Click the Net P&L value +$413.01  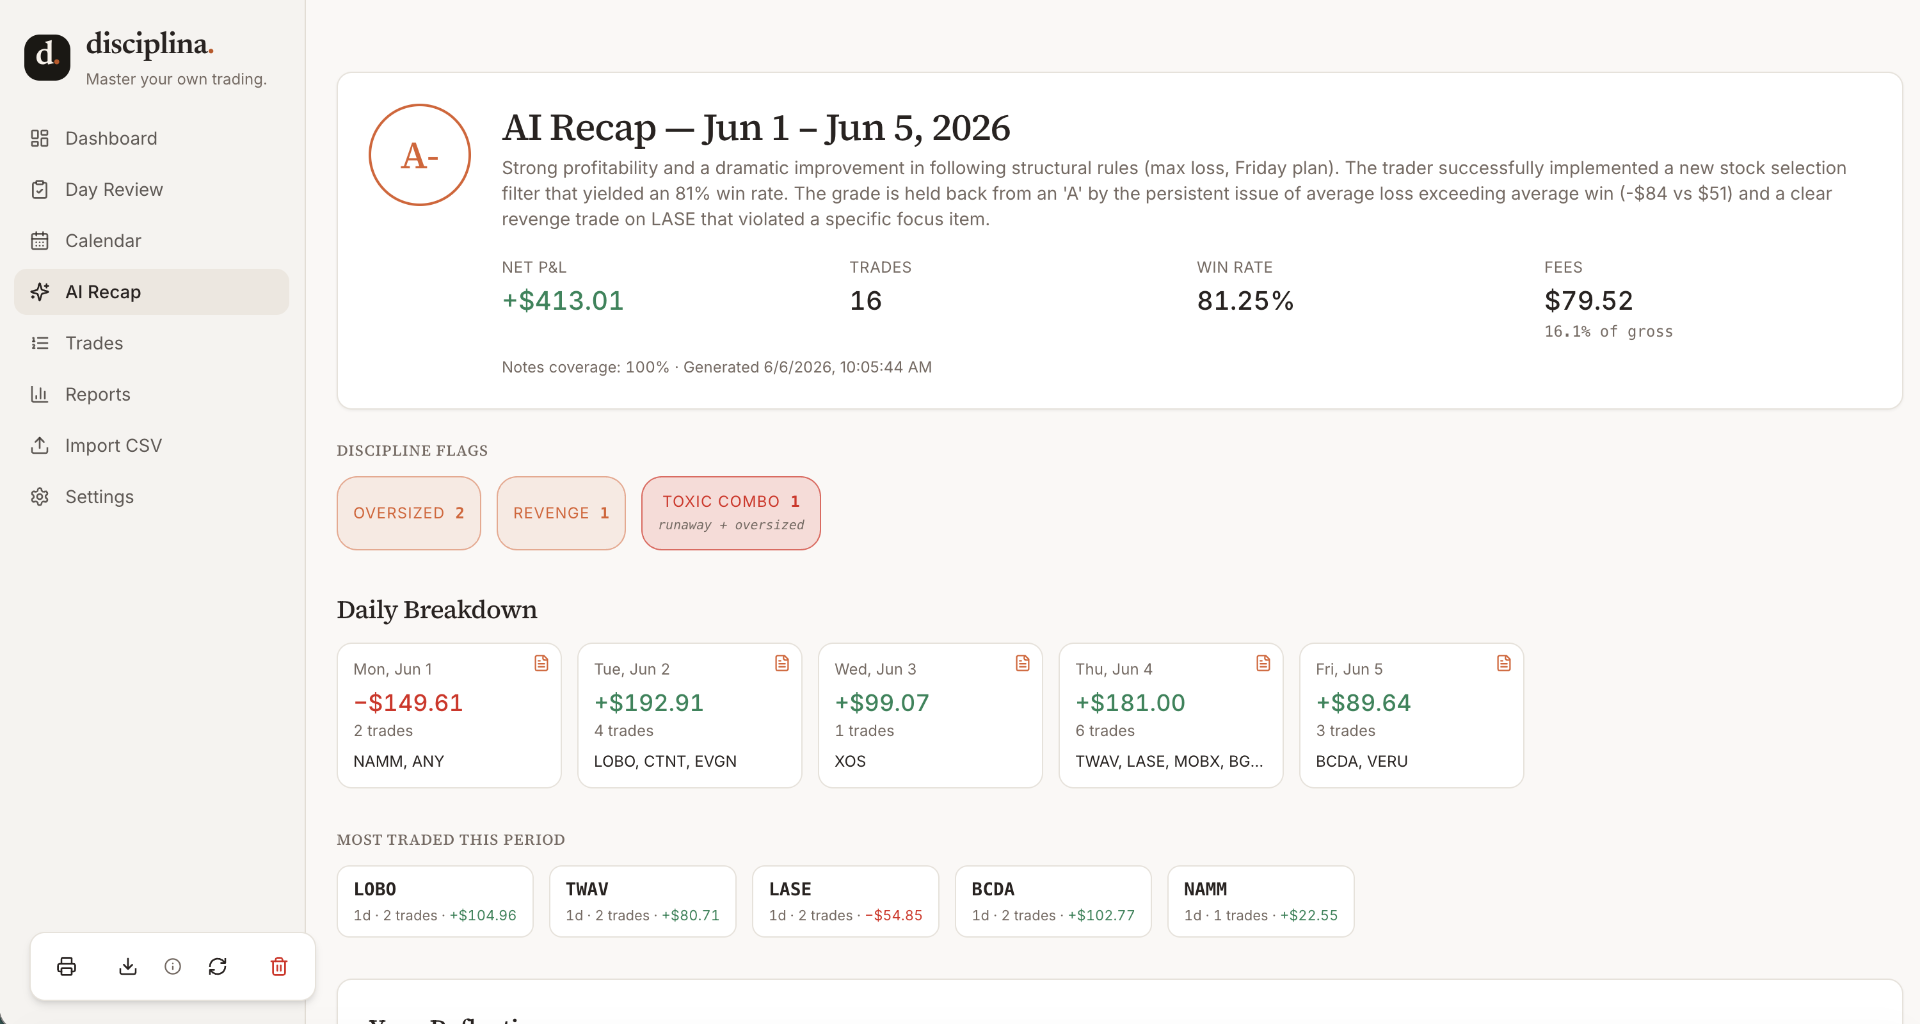[563, 301]
